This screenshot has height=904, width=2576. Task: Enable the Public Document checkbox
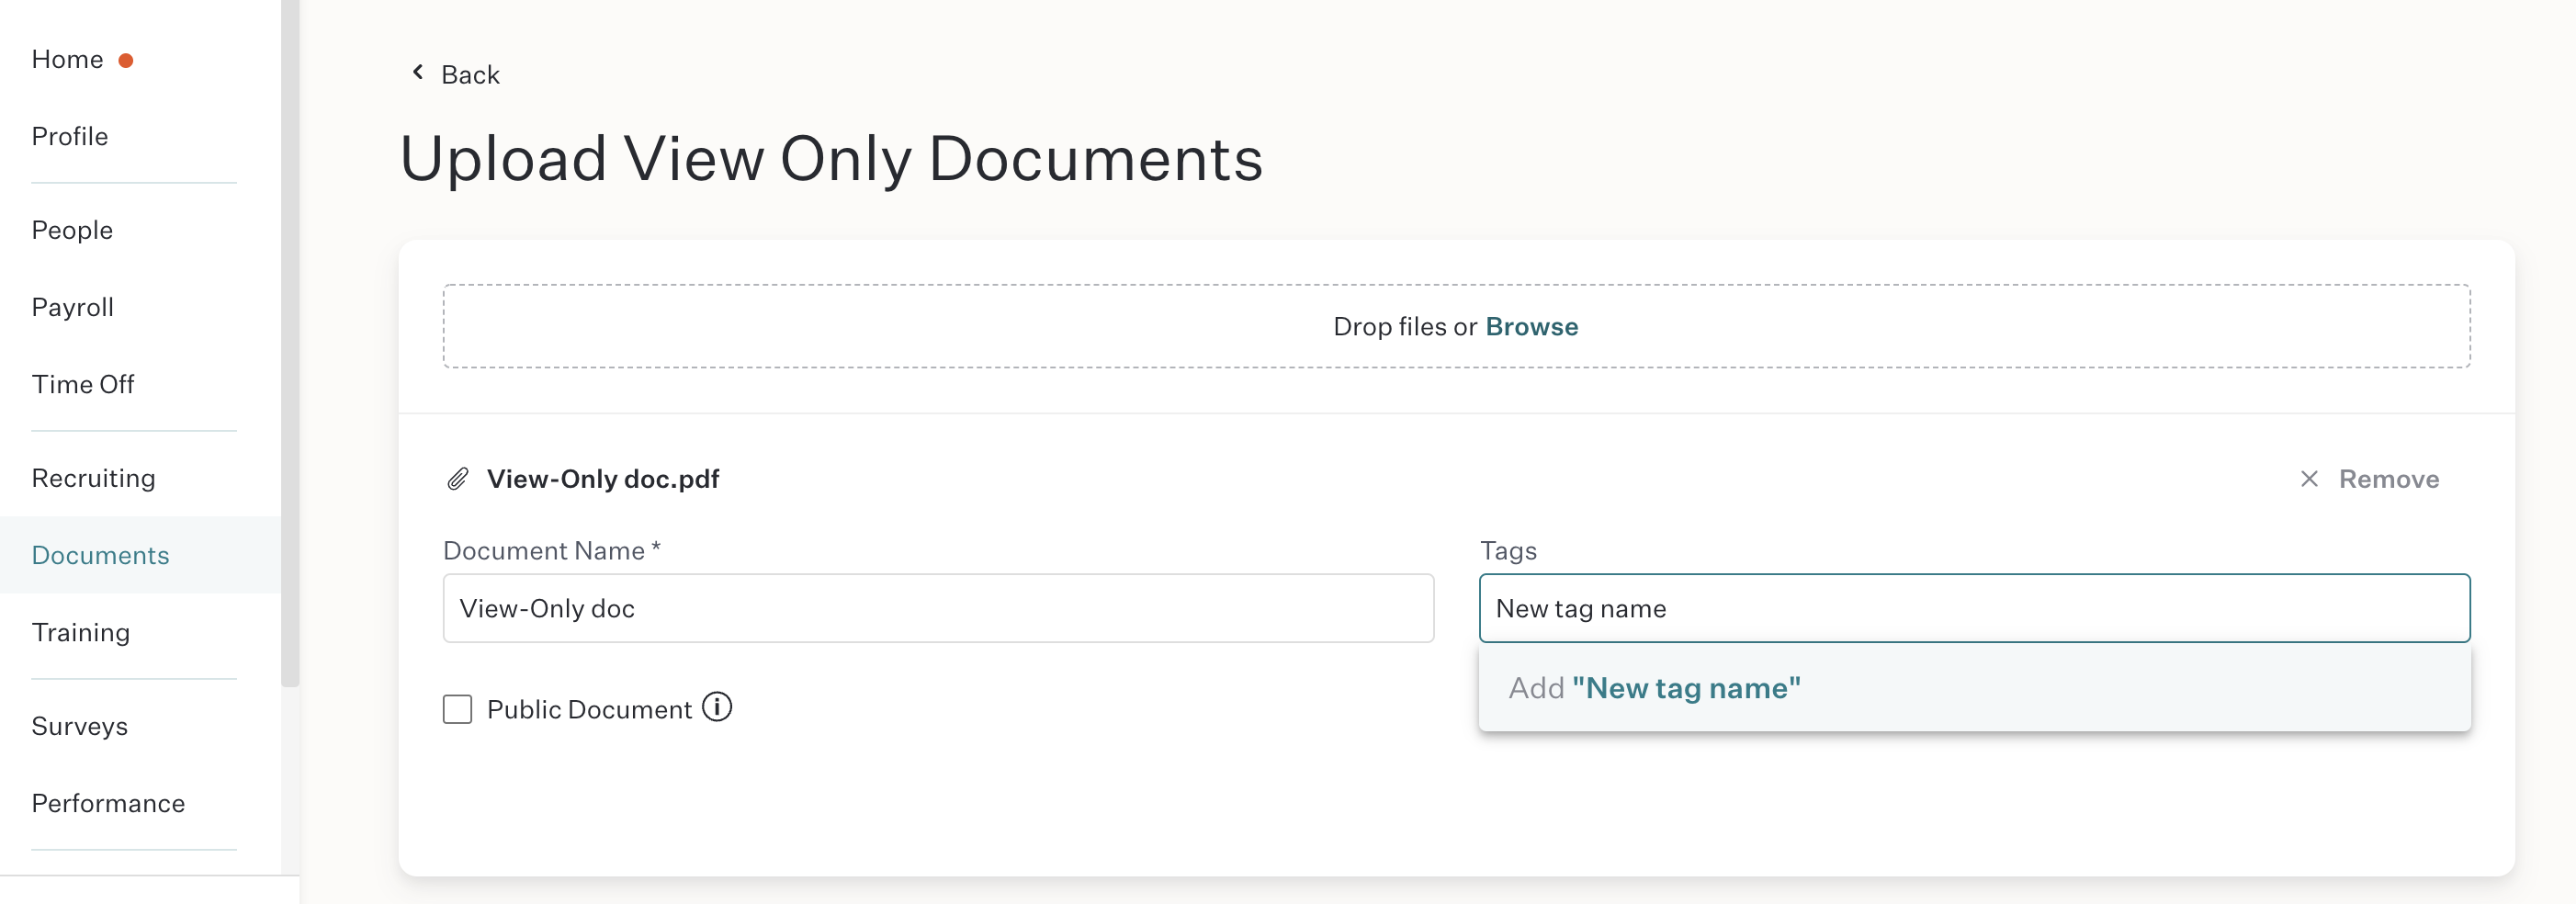(458, 709)
